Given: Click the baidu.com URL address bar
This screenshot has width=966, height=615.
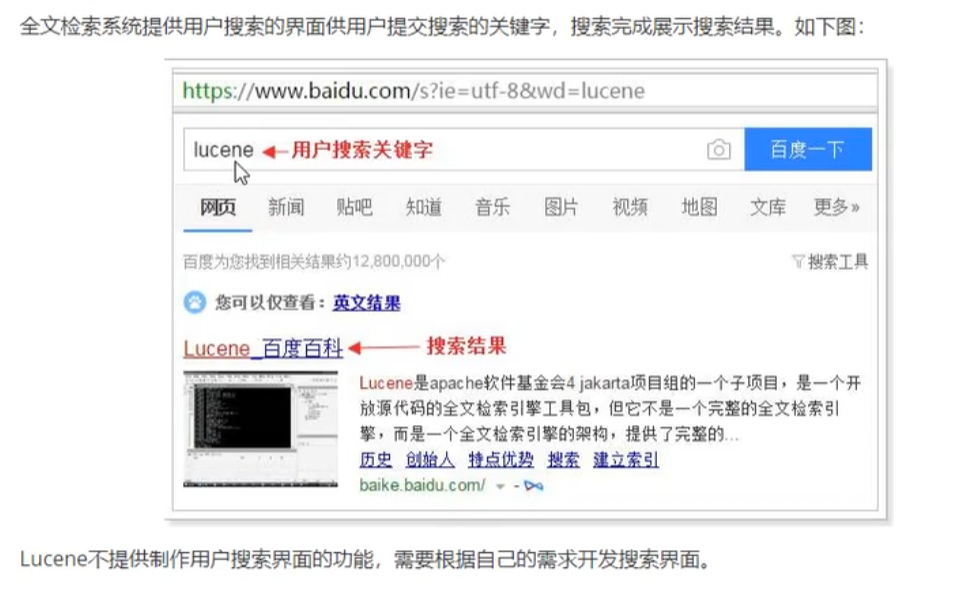Looking at the screenshot, I should click(x=525, y=91).
